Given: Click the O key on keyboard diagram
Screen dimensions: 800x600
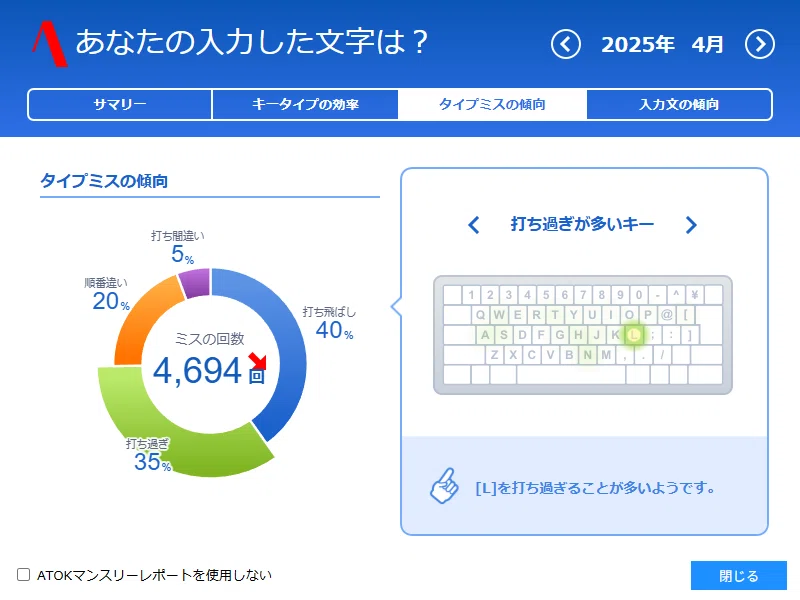Looking at the screenshot, I should coord(629,315).
